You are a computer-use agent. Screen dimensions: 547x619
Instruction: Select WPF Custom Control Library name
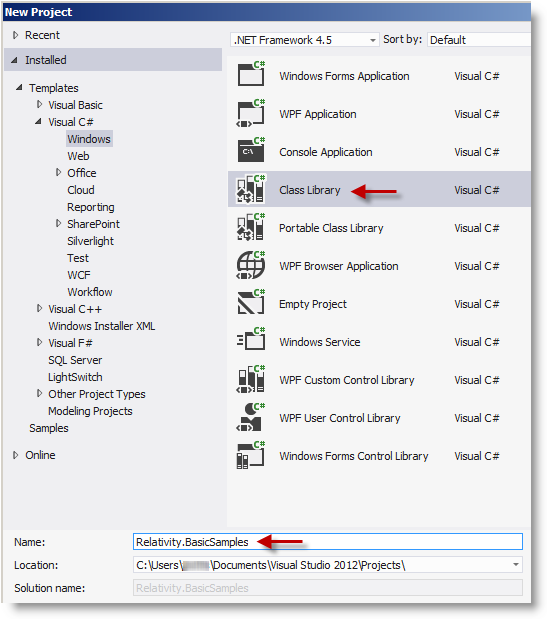347,380
